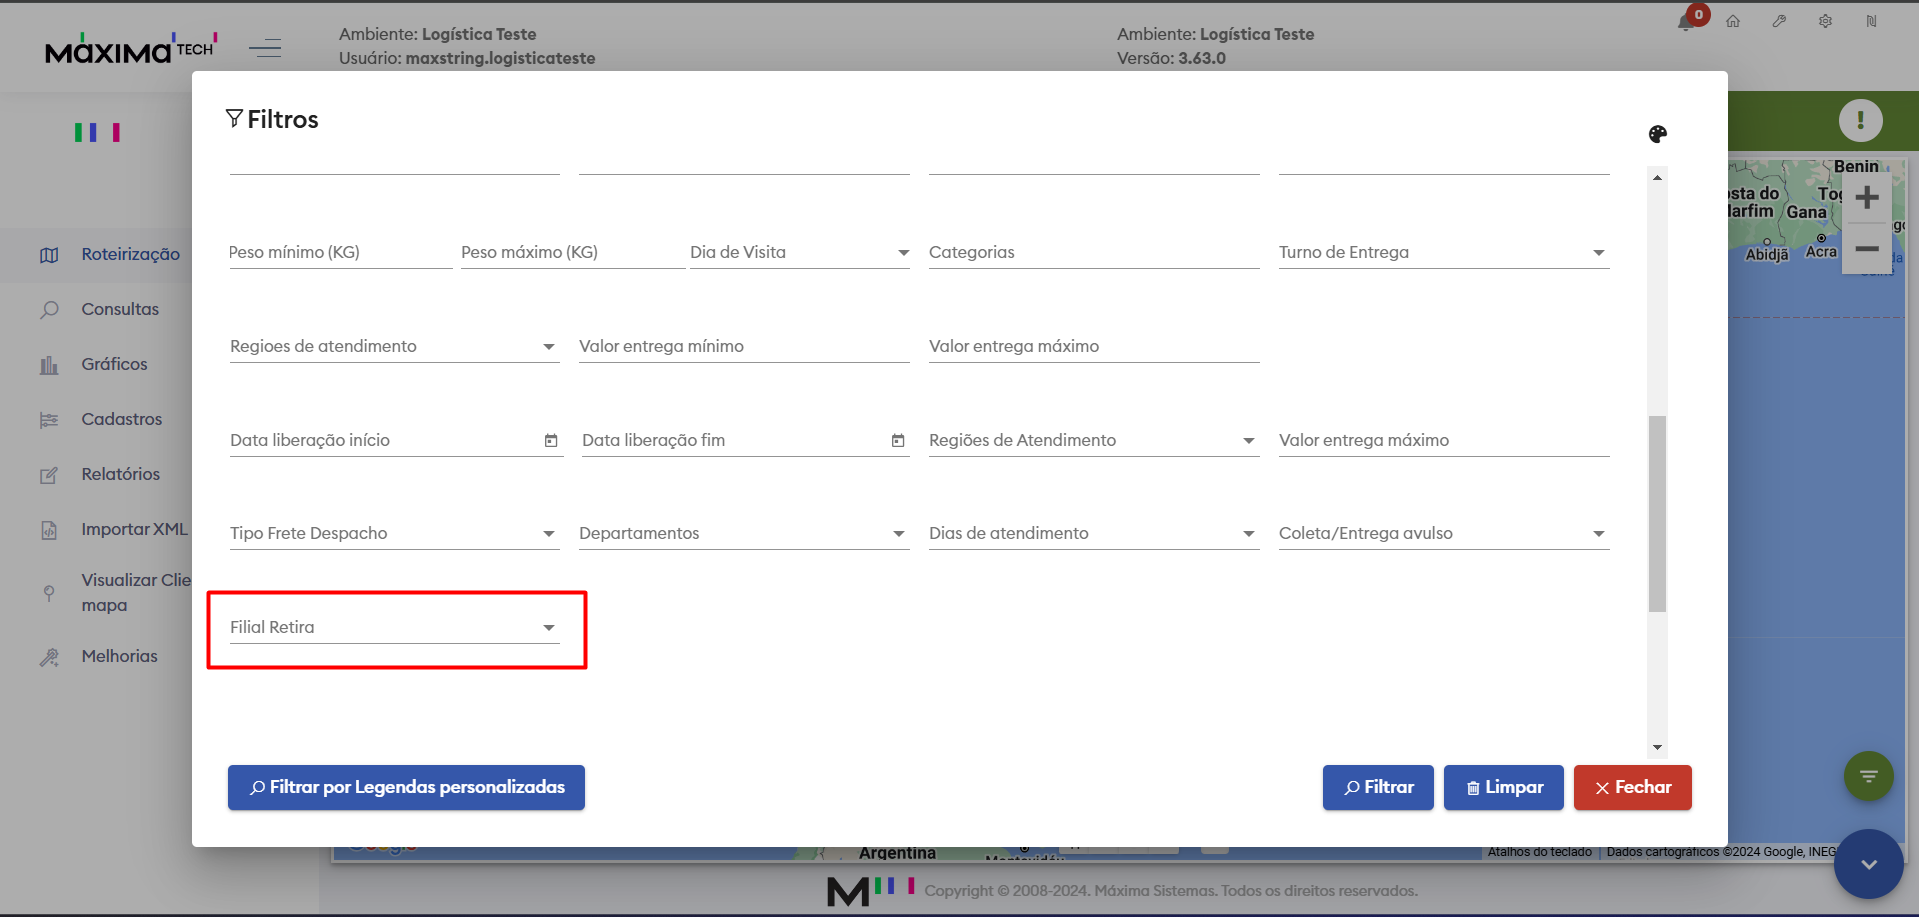Expand the Regioes de atendimento dropdown
This screenshot has width=1919, height=917.
[394, 347]
